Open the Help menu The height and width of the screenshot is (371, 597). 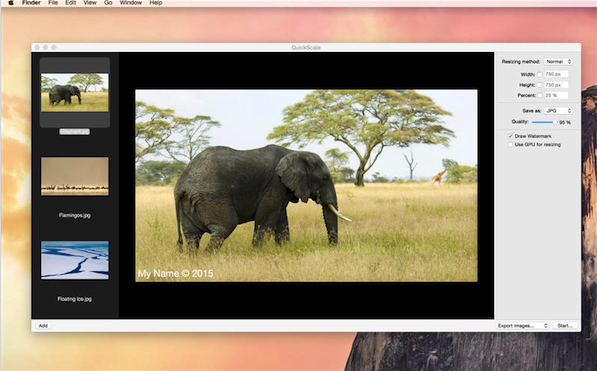pyautogui.click(x=156, y=3)
